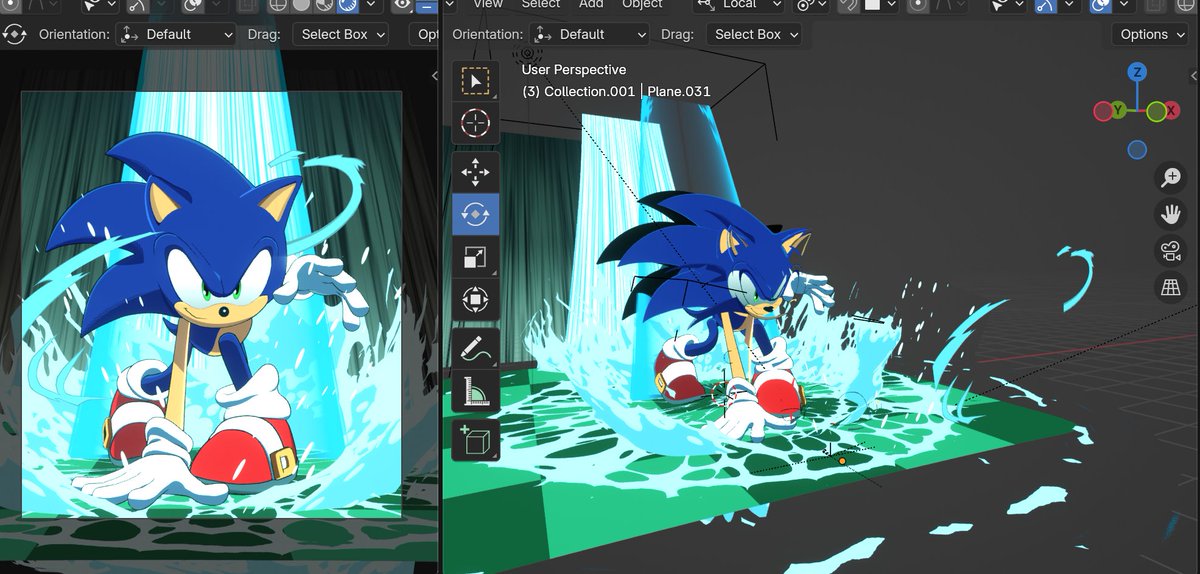The width and height of the screenshot is (1200, 574).
Task: Toggle overlays in the left viewport header
Action: click(193, 4)
